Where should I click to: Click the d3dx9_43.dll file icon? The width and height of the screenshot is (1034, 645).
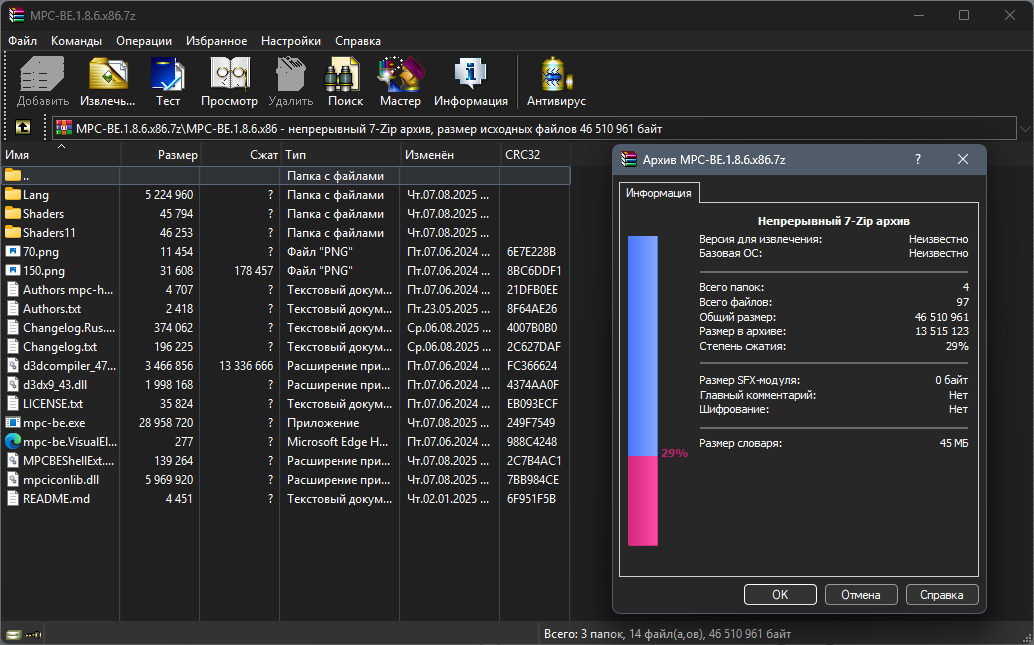(x=13, y=384)
